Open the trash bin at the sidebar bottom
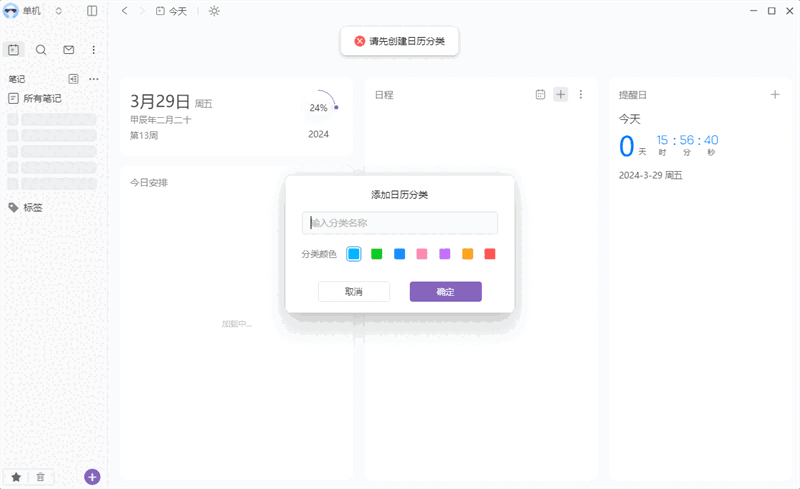800x489 pixels. (x=40, y=477)
